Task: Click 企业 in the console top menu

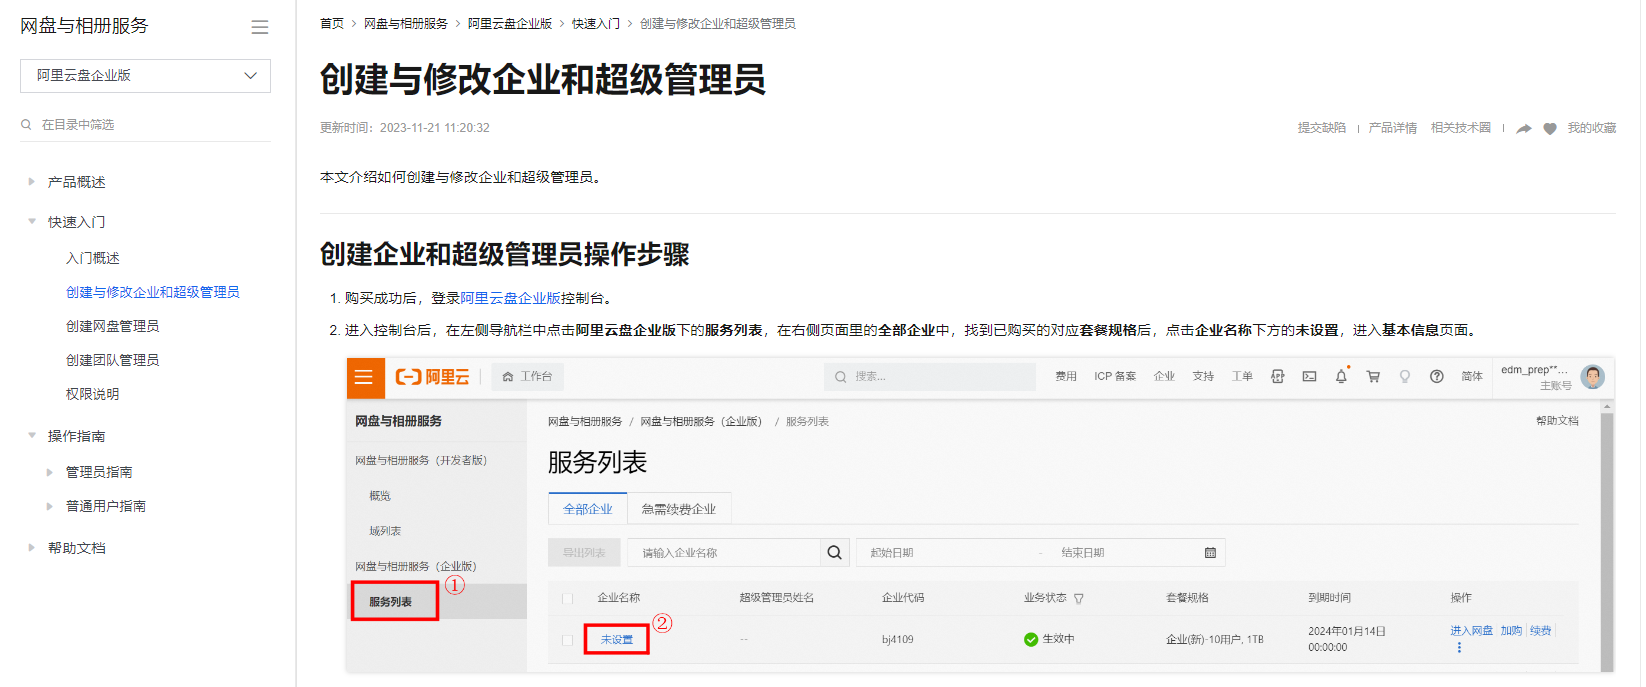Action: click(x=1164, y=377)
